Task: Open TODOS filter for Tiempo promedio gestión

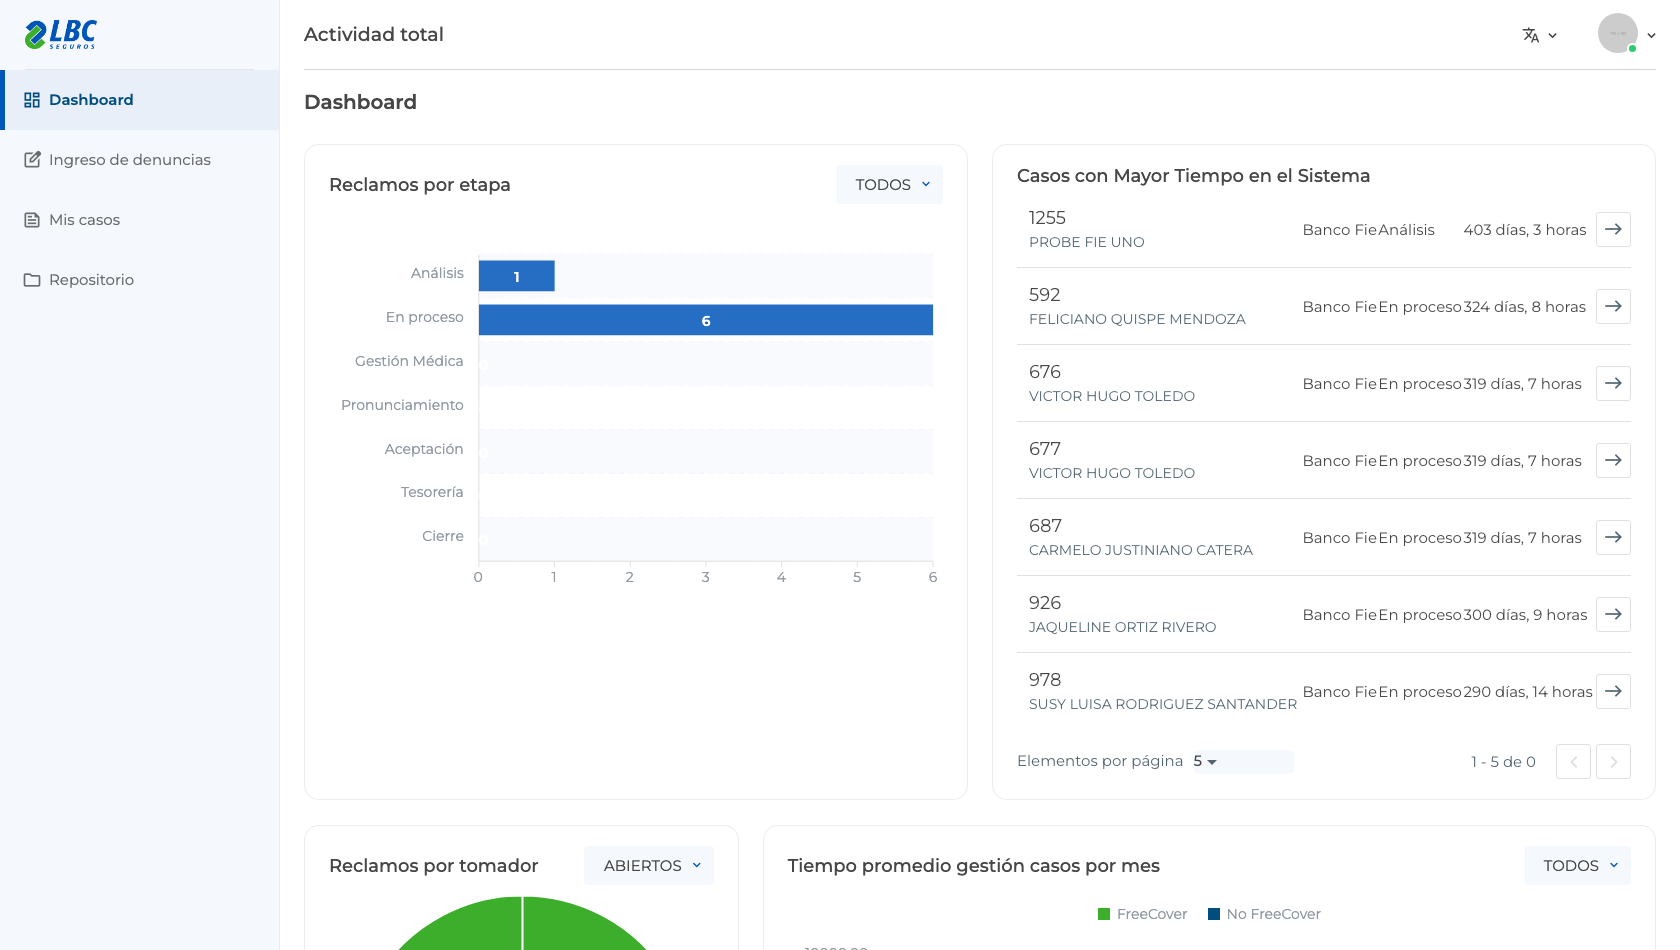Action: pos(1577,866)
